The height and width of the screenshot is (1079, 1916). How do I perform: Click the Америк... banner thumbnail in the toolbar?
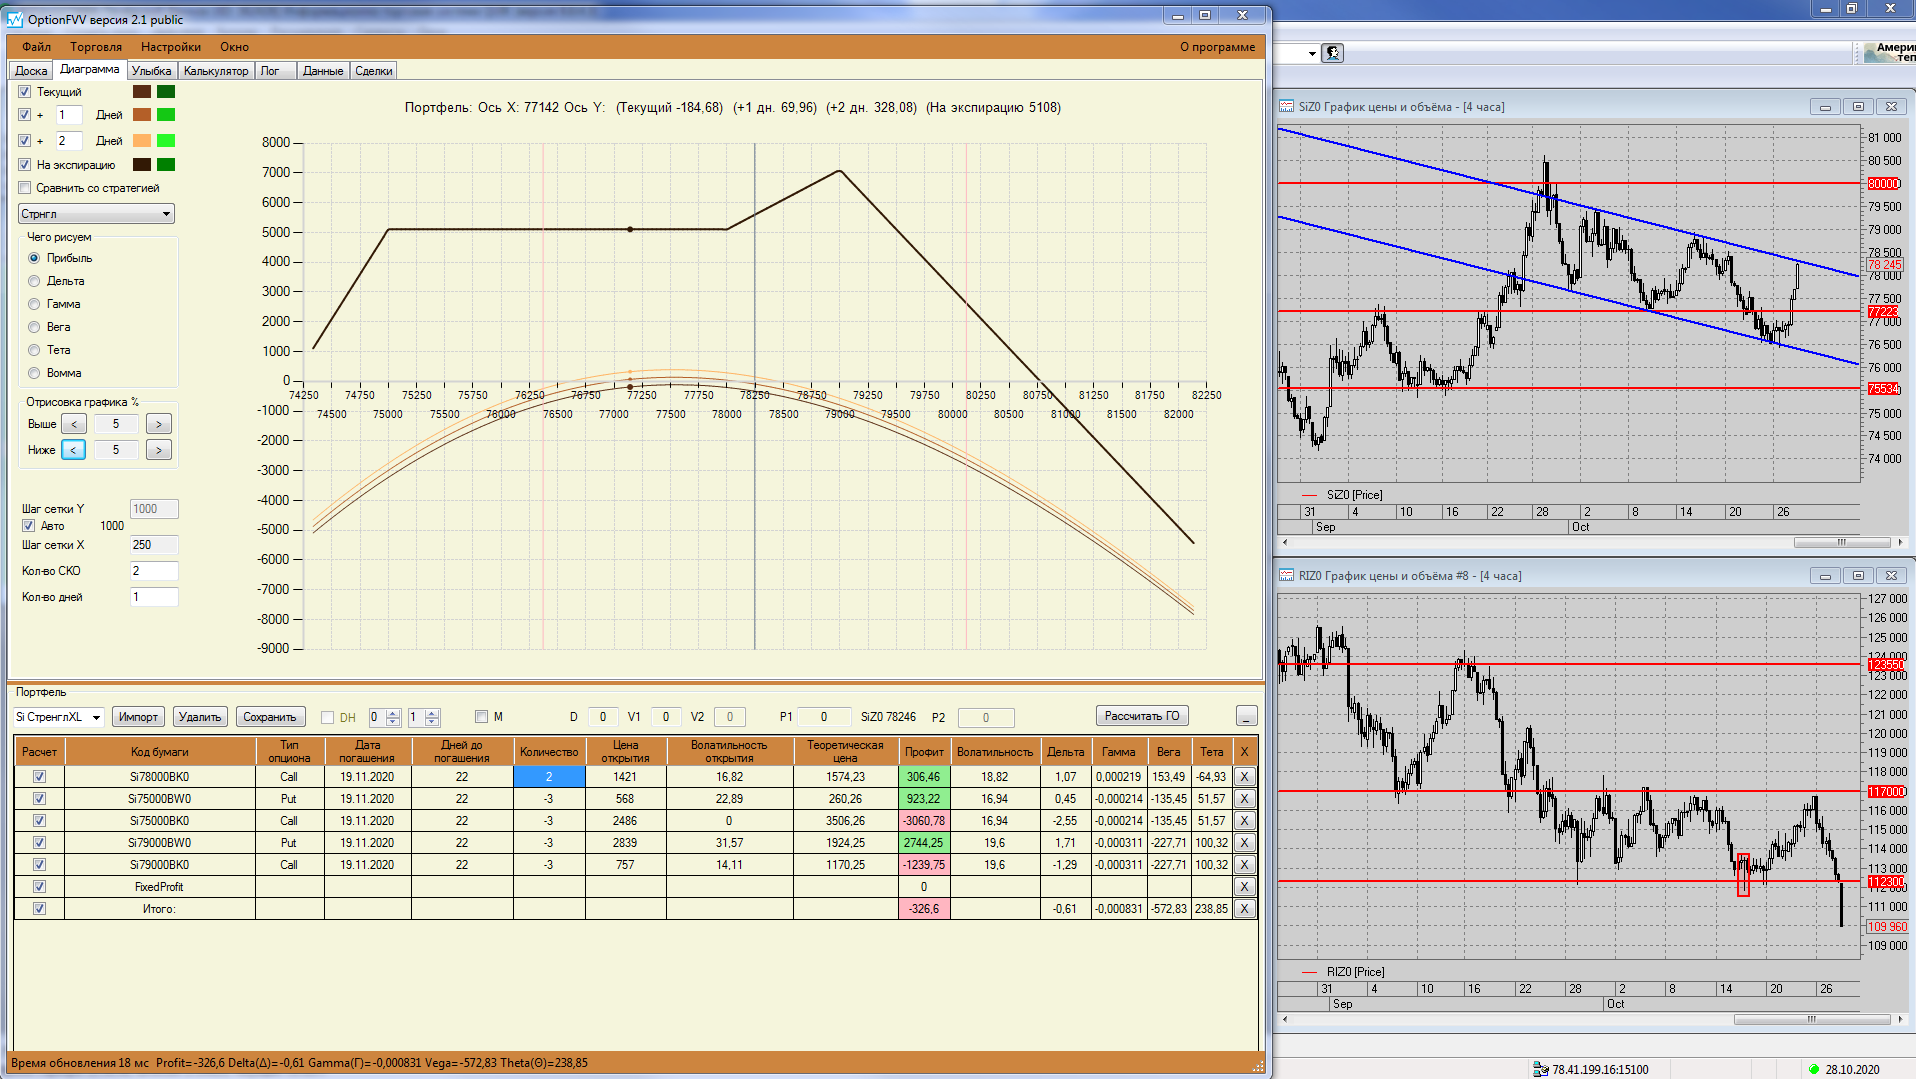coord(1889,53)
